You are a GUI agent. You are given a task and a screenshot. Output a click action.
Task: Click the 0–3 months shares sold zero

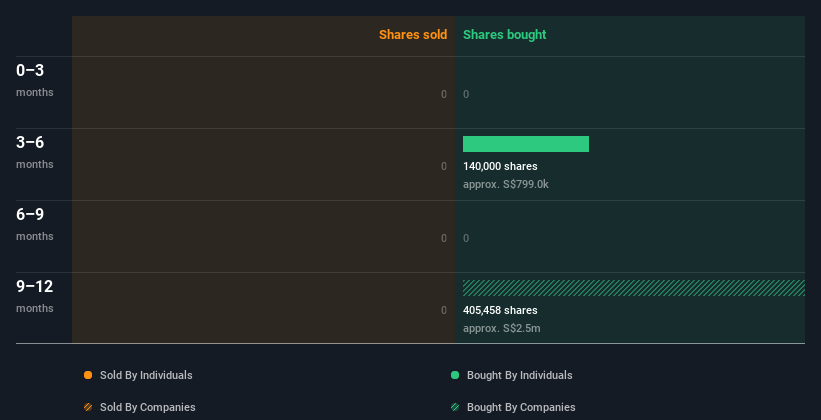(444, 94)
